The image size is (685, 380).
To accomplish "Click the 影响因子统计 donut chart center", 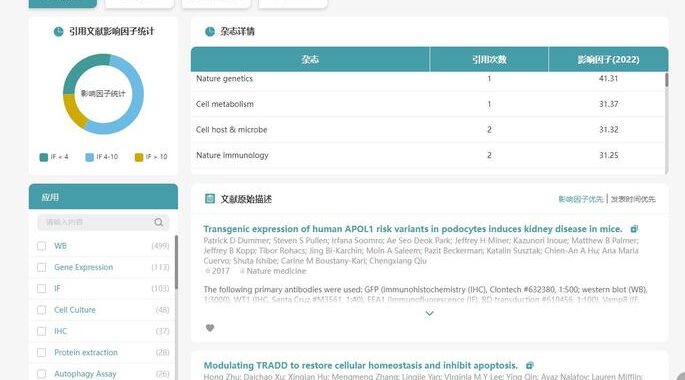I will 103,93.
